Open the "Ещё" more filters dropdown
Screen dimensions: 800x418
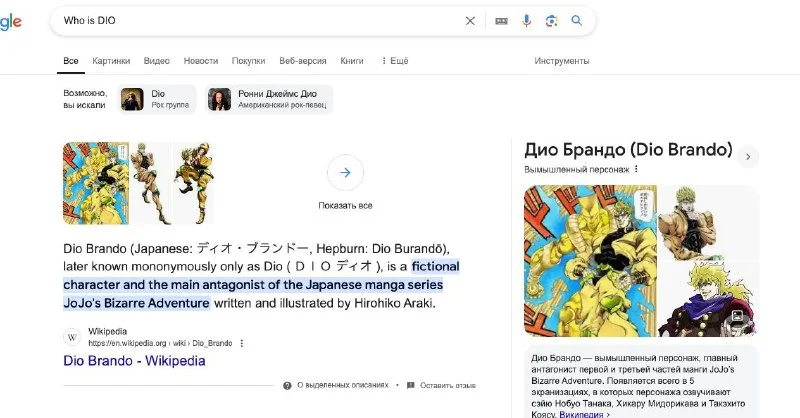[x=394, y=61]
